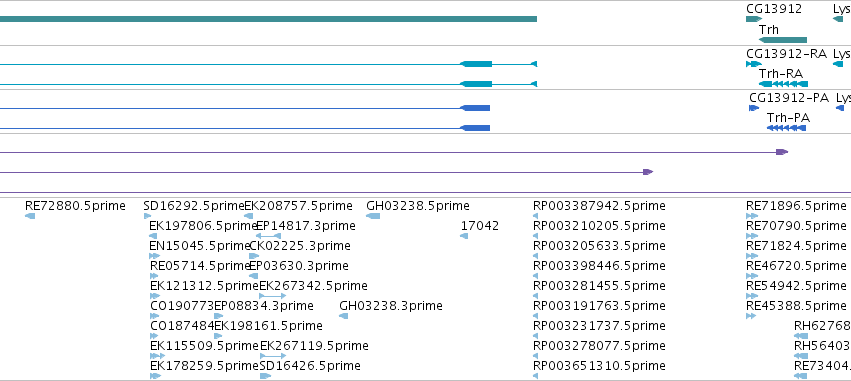
Task: Click RE71896.5prime label
Action: pyautogui.click(x=796, y=206)
